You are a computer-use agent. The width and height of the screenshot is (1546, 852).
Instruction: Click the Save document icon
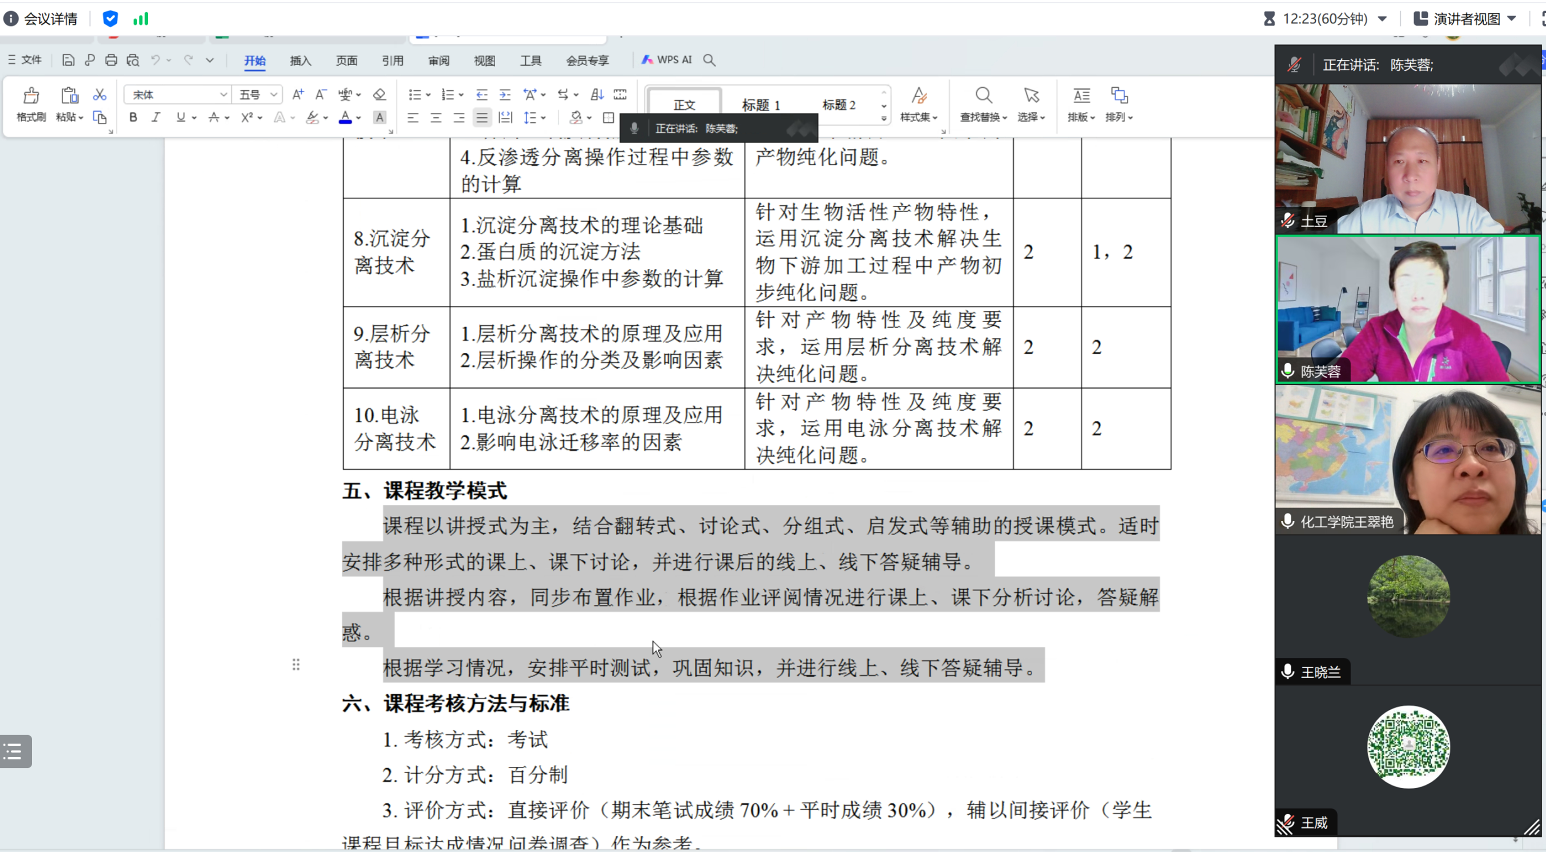(68, 60)
